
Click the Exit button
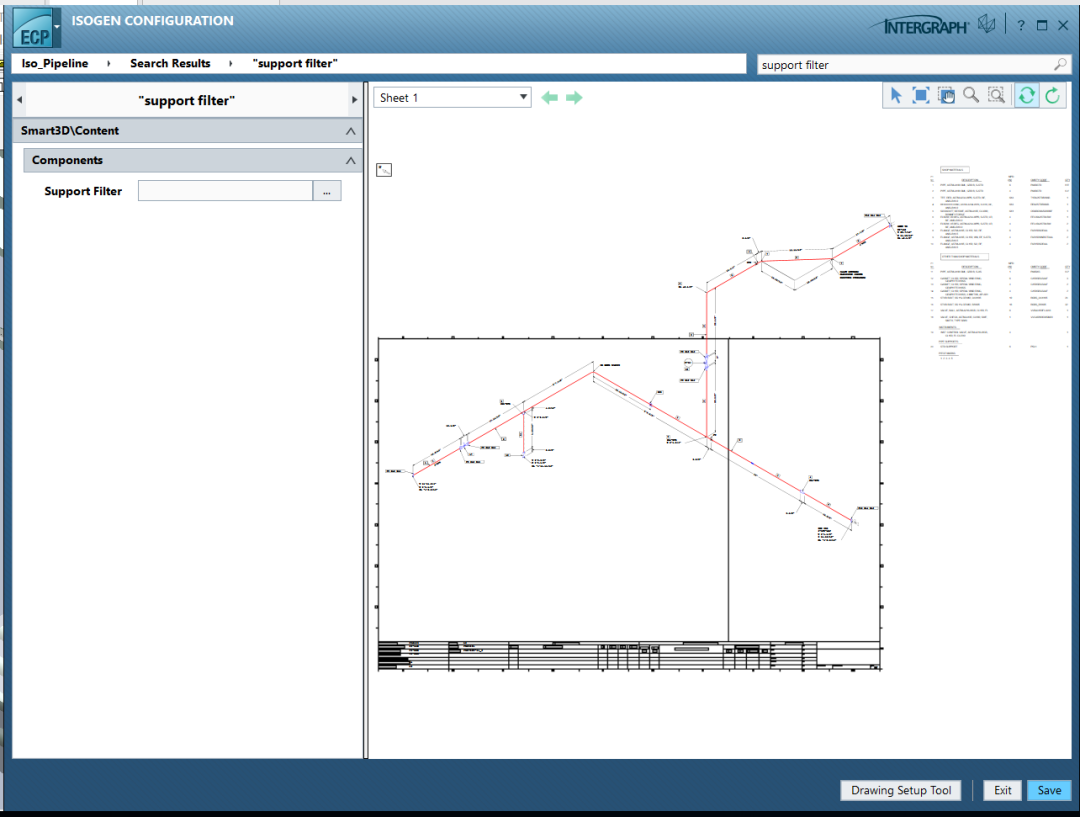(x=1003, y=790)
